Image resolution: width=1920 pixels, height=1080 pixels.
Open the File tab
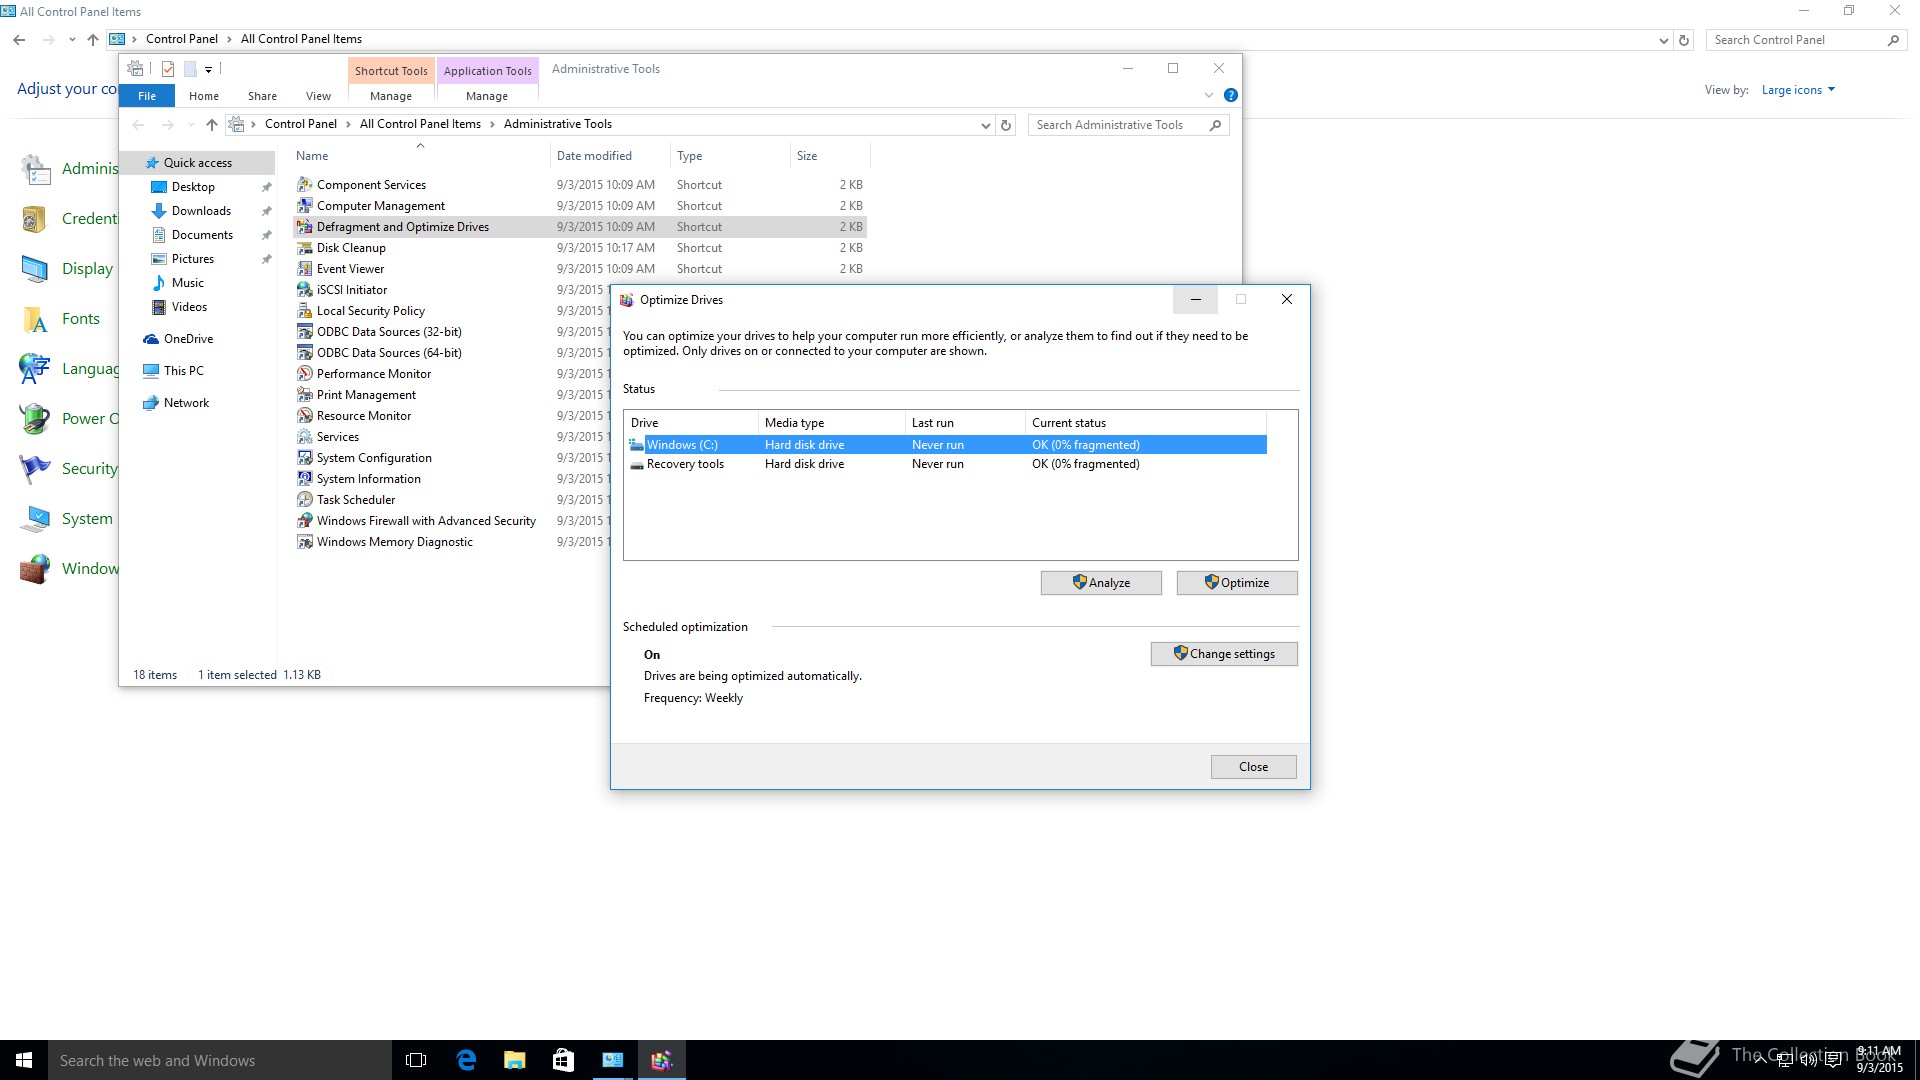(x=147, y=96)
